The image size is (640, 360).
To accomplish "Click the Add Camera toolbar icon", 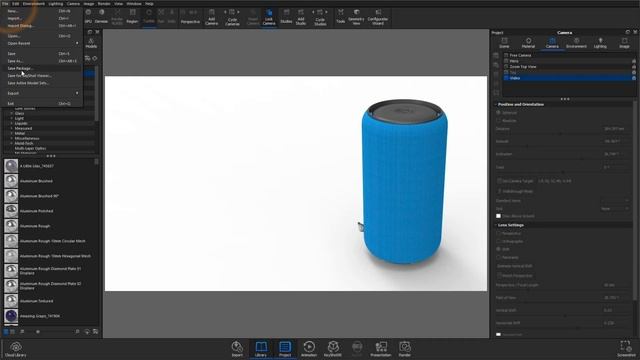I will 211,17.
